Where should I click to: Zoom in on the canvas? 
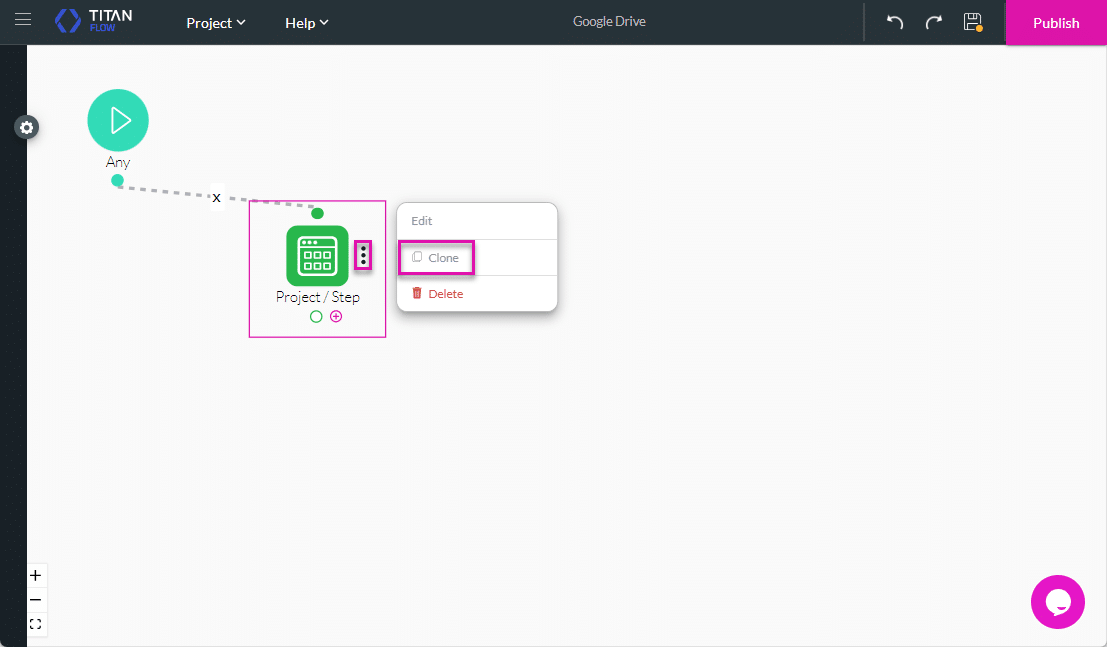click(35, 576)
